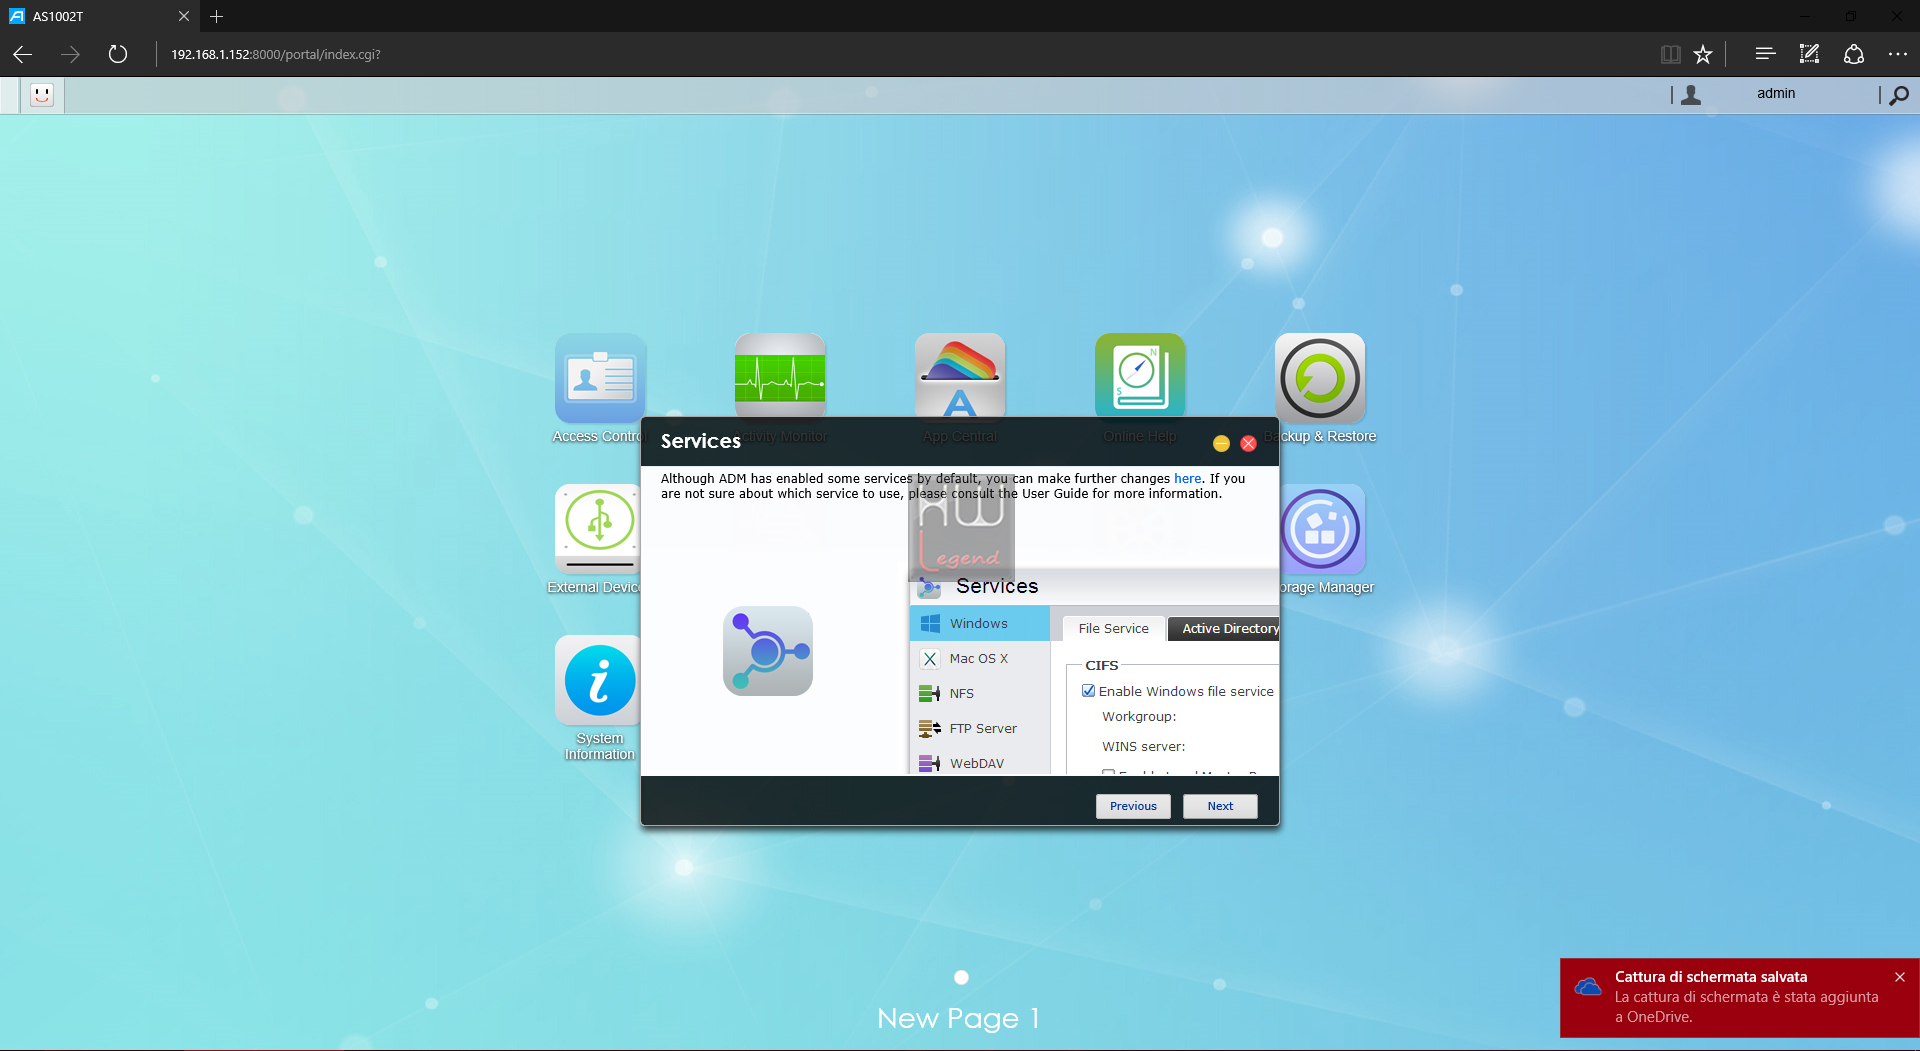Select Mac OS X in services list
This screenshot has width=1920, height=1051.
980,658
